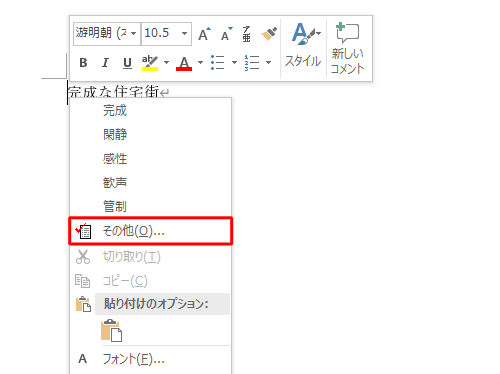Choose suggestion 感性
This screenshot has width=500, height=374.
click(150, 159)
